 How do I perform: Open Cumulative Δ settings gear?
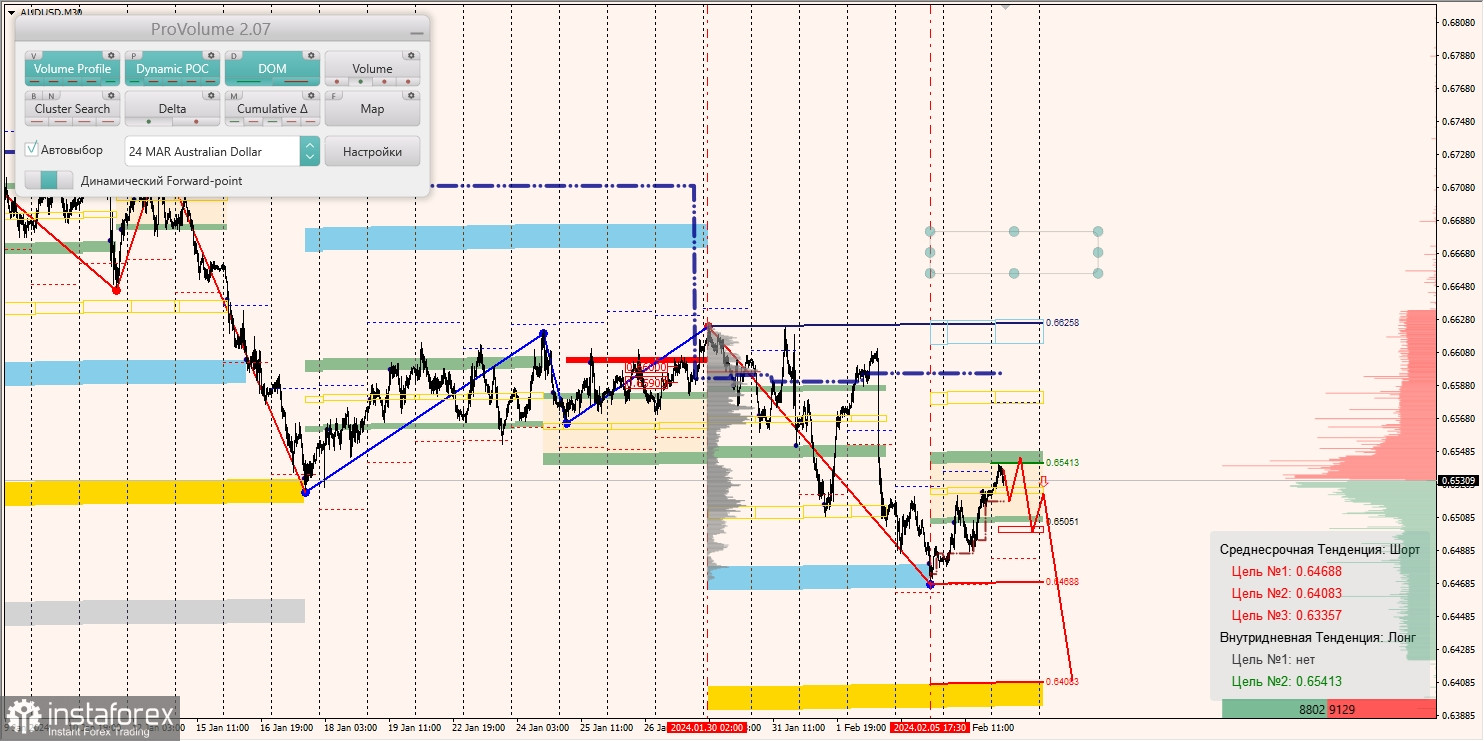coord(311,95)
